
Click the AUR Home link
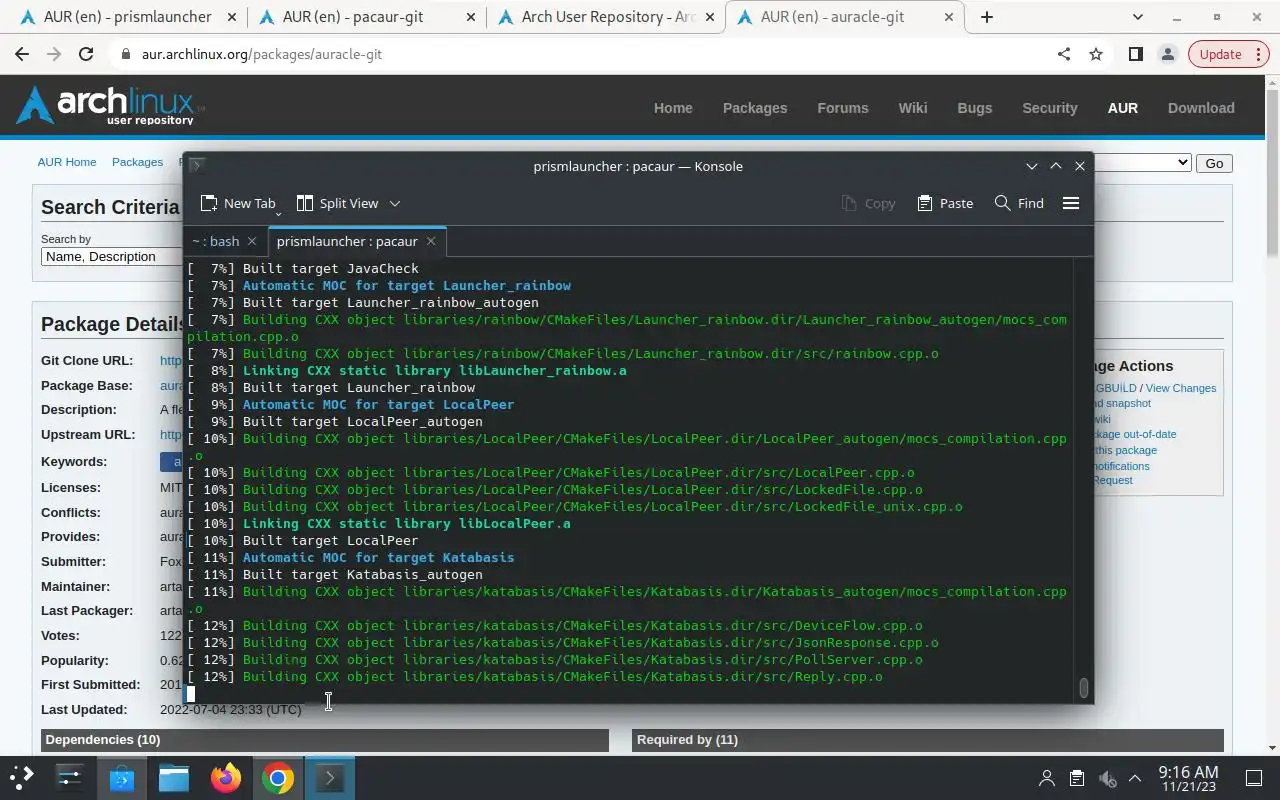[x=67, y=162]
